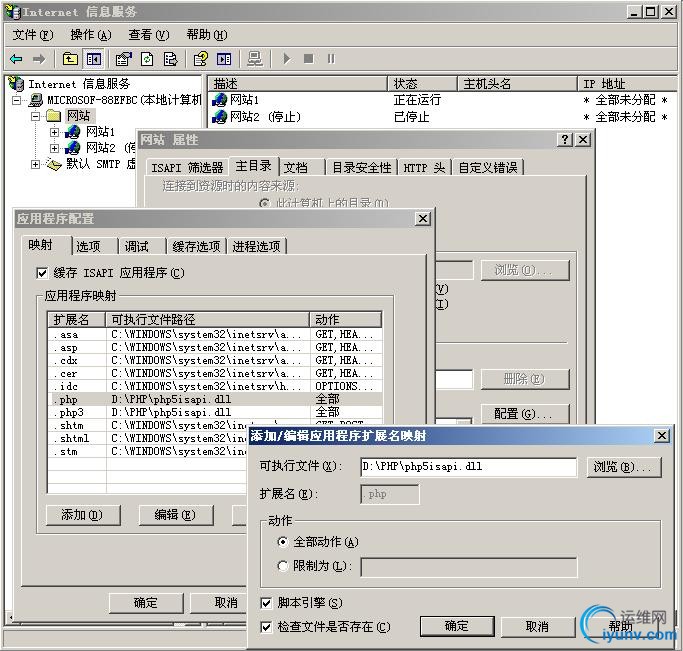Click the 网站2 (停止) icon in list pane
The height and width of the screenshot is (651, 683).
tap(220, 117)
